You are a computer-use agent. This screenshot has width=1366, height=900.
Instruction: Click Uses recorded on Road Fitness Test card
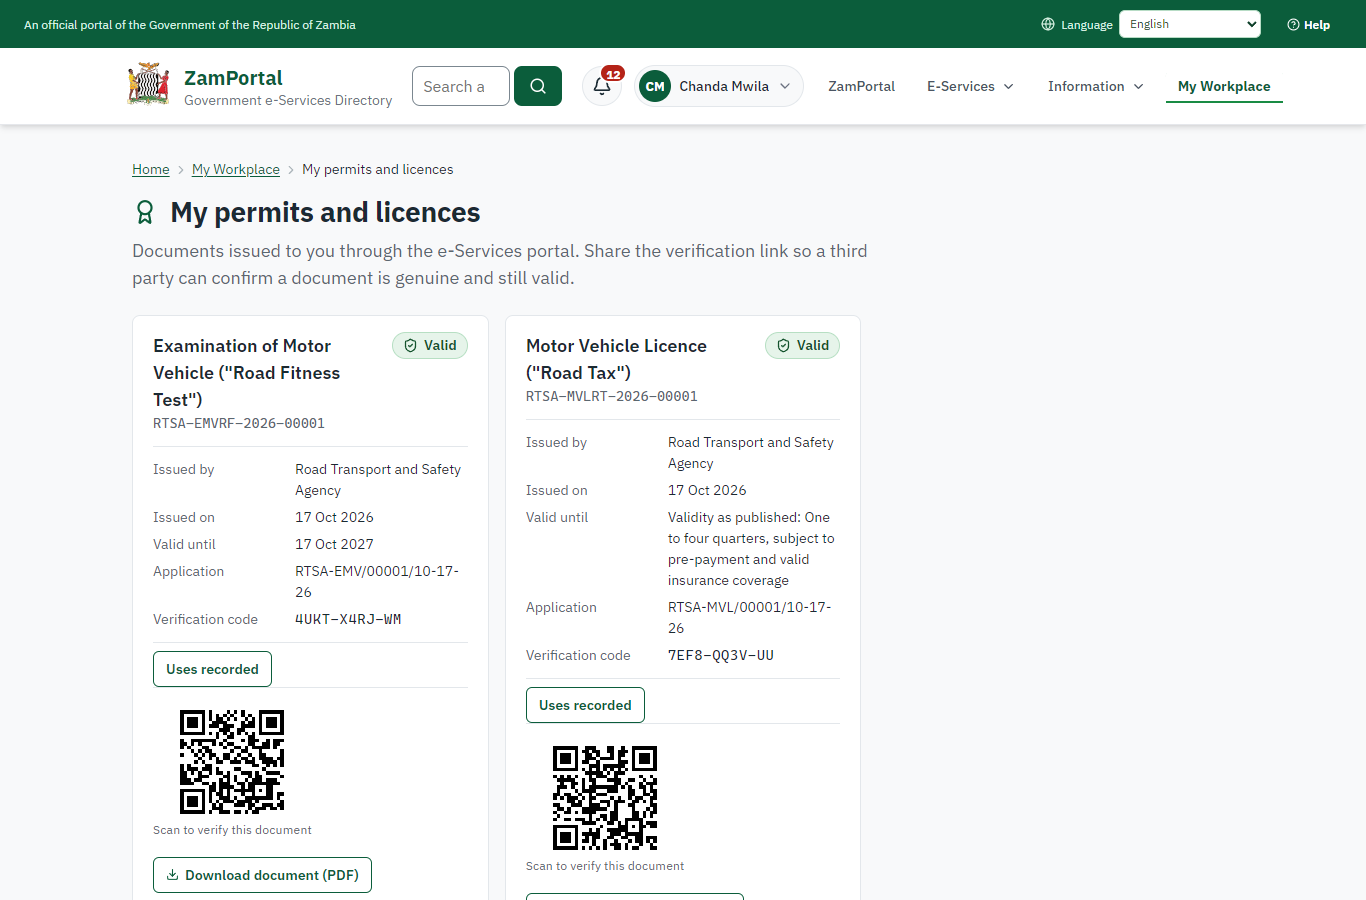tap(212, 669)
